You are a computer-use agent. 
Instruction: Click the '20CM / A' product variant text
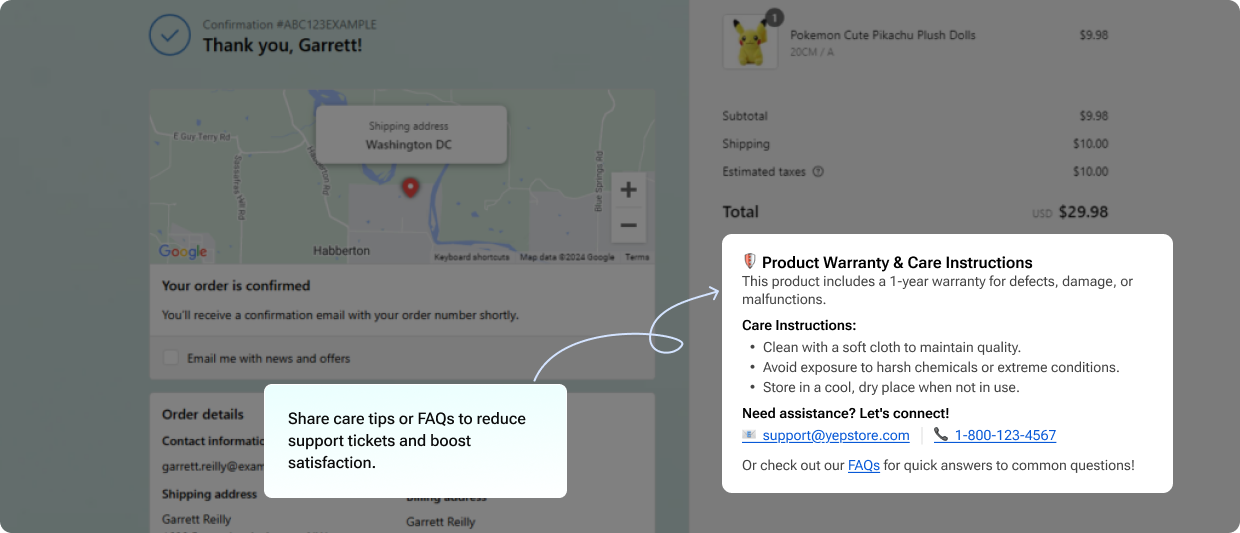coord(812,52)
